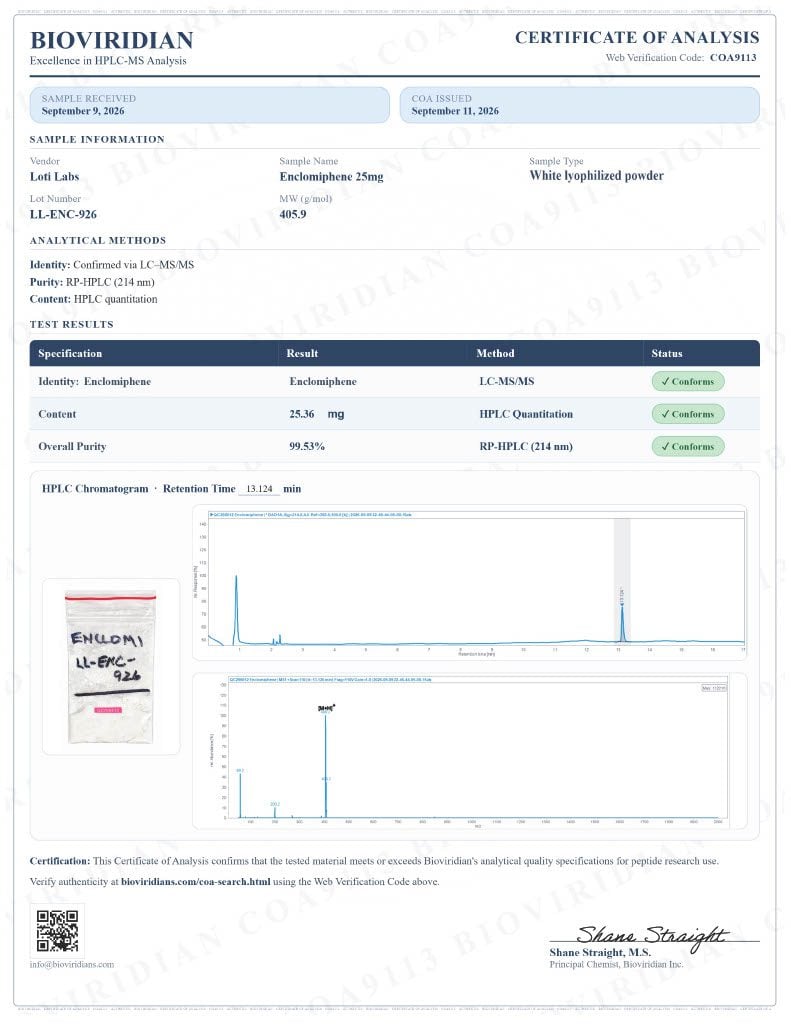This screenshot has height=1024, width=791.
Task: Select the COA Issued date September 11, 2026
Action: [455, 111]
